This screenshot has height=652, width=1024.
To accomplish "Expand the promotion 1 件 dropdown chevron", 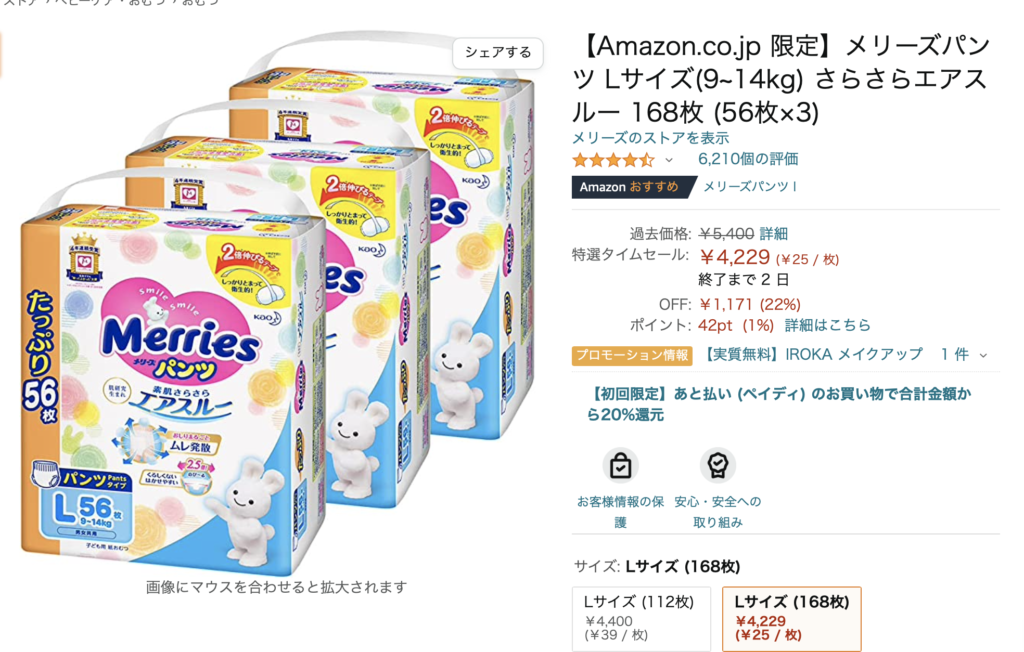I will [x=983, y=355].
